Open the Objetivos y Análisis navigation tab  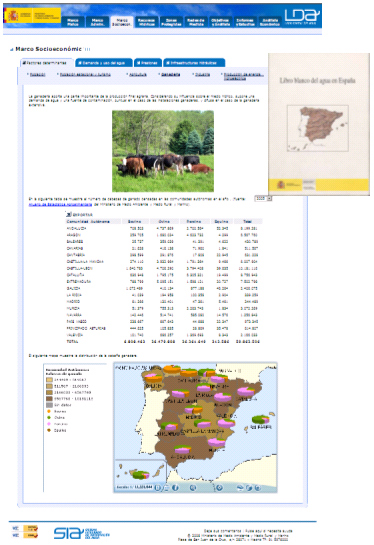[220, 22]
